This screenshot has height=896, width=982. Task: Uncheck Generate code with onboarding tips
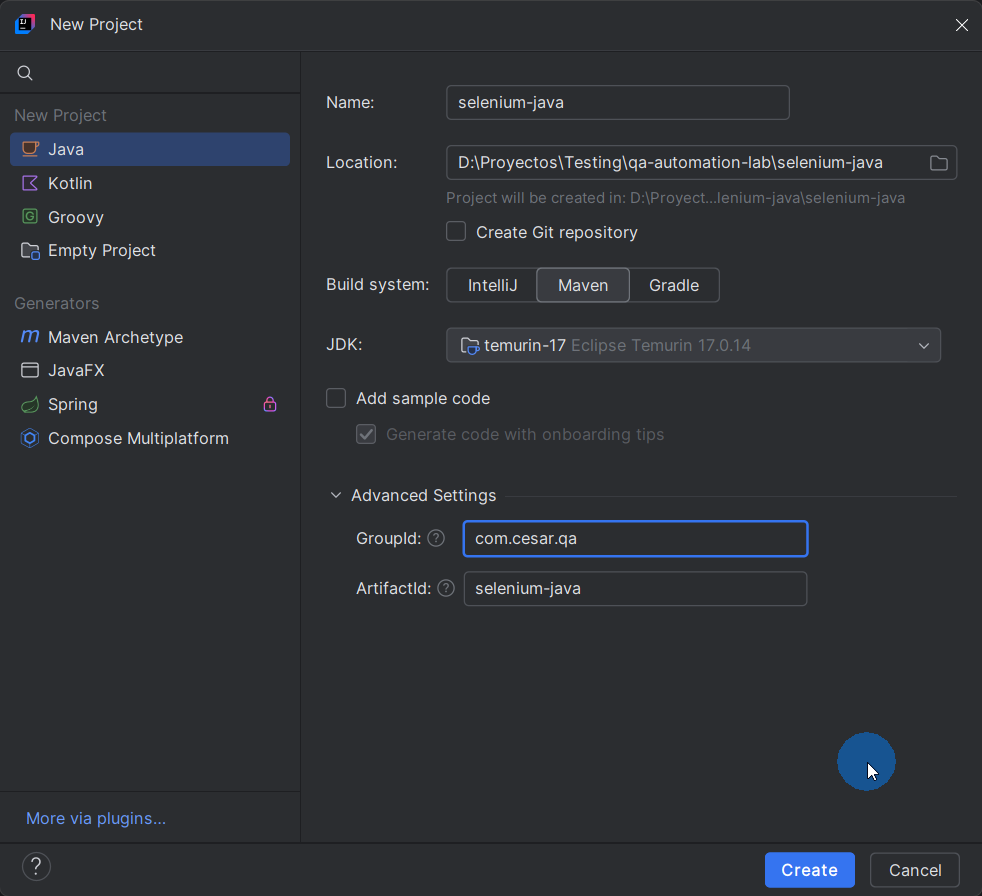[366, 433]
